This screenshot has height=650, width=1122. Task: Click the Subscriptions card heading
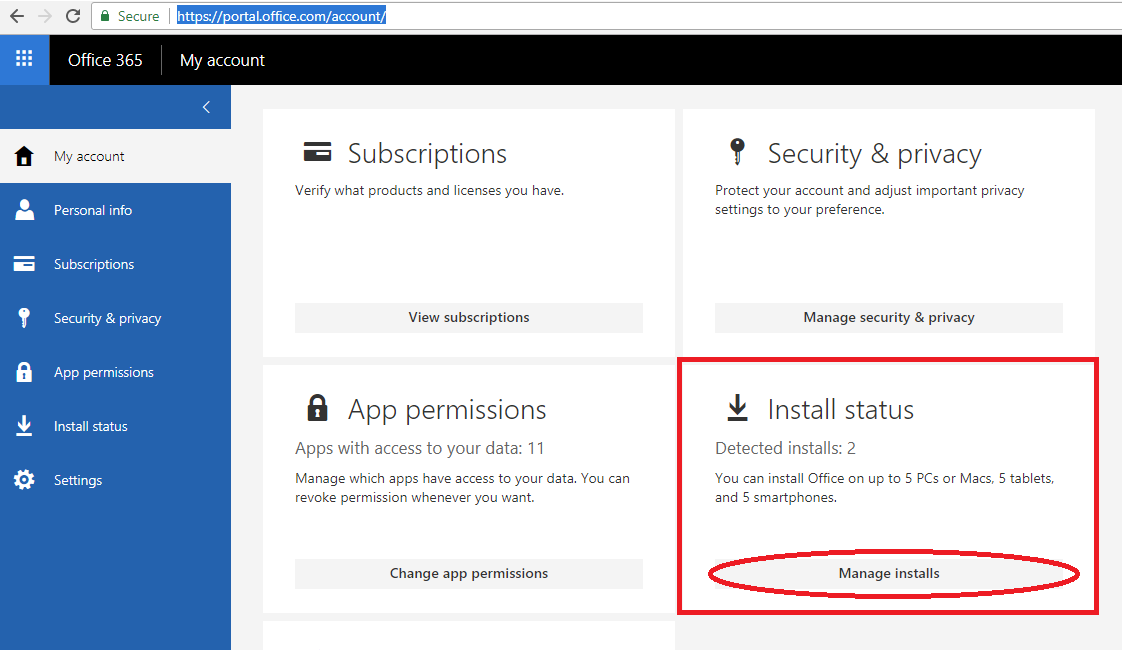point(427,154)
